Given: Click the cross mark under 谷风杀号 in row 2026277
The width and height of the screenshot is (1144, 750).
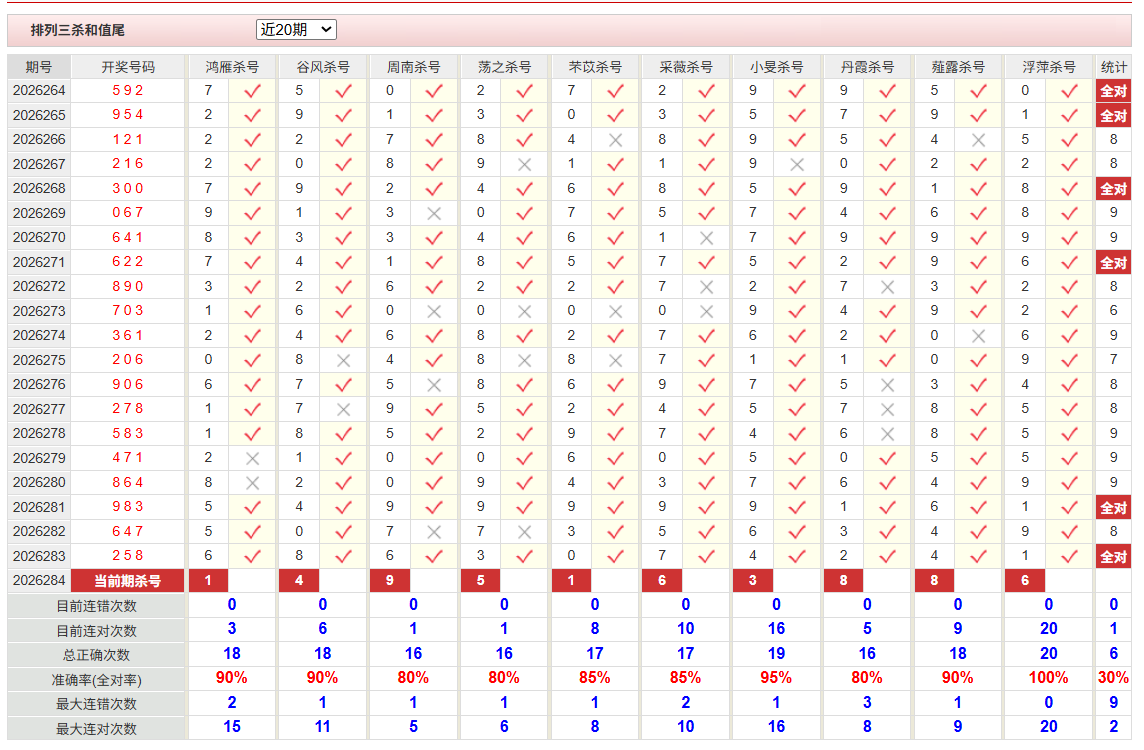Looking at the screenshot, I should point(344,410).
